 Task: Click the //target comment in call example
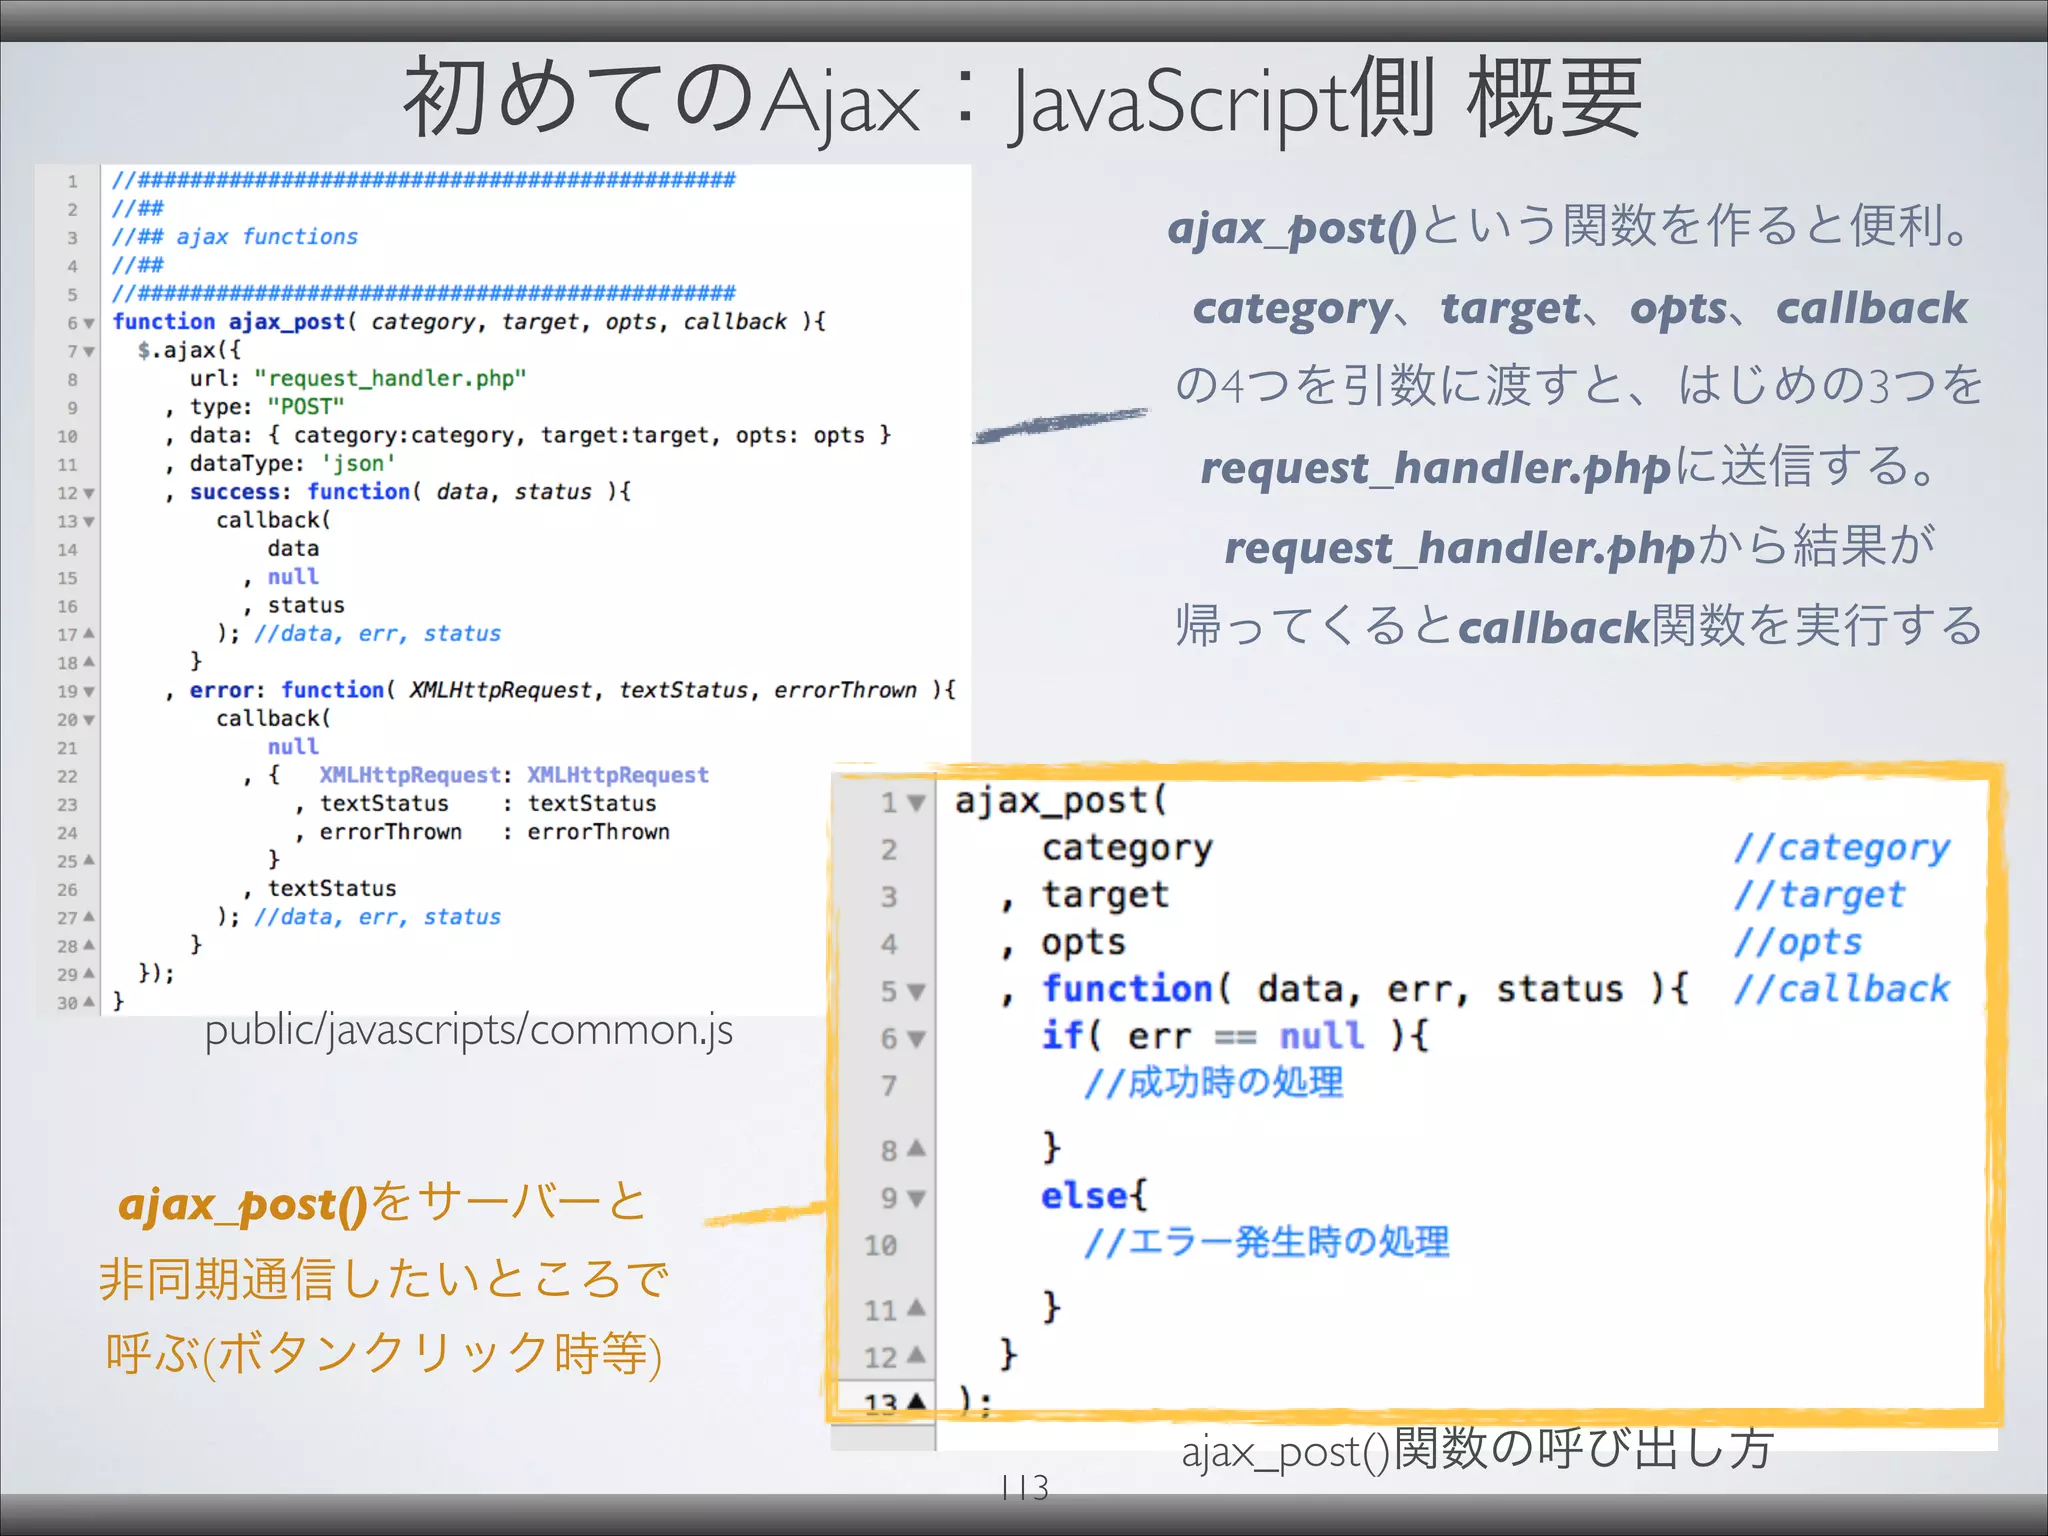coord(1820,895)
